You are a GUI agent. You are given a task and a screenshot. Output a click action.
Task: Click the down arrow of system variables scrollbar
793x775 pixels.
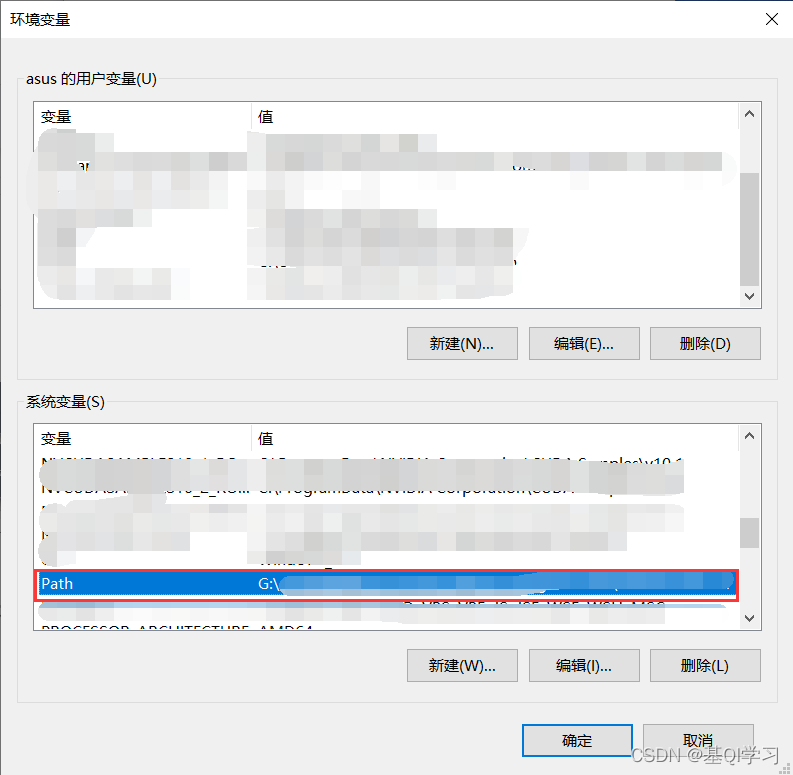pos(750,618)
